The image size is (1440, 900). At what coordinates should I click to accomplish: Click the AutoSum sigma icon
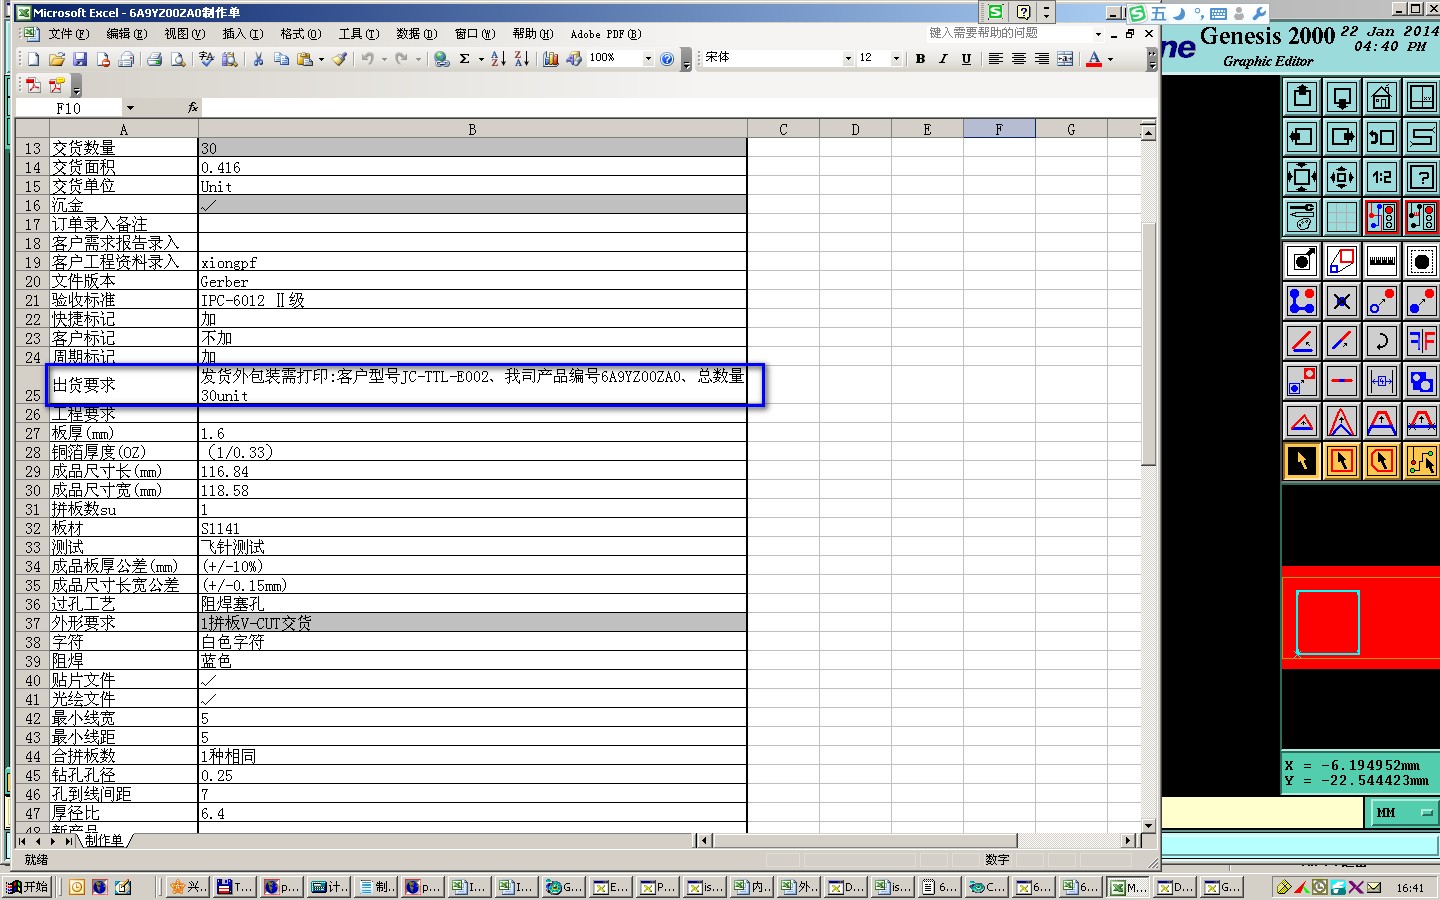(x=464, y=59)
